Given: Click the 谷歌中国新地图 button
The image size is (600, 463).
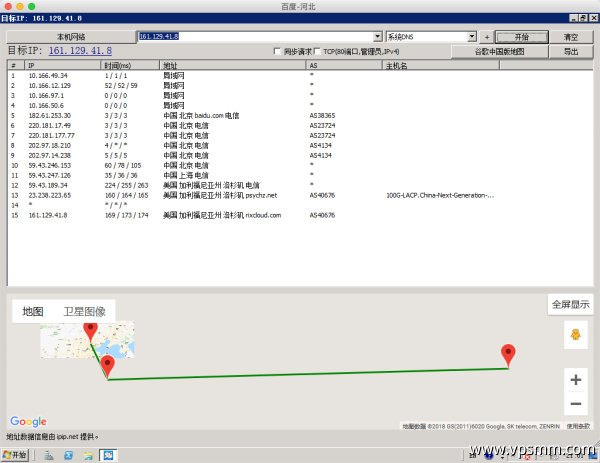Looking at the screenshot, I should [499, 52].
